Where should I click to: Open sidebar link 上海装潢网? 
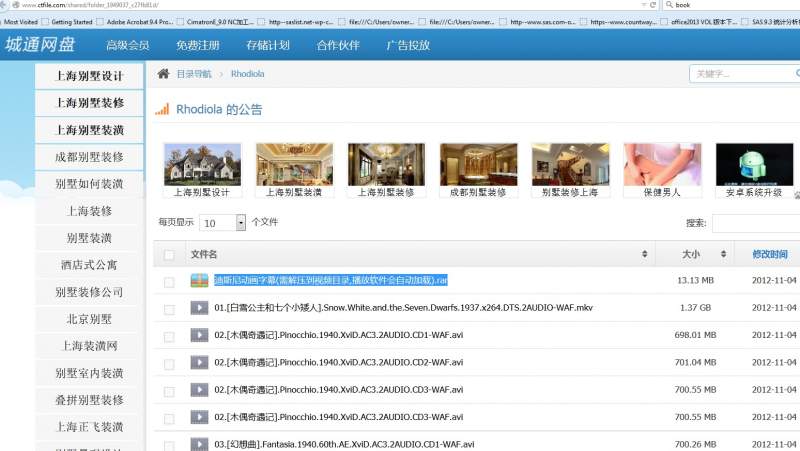(x=89, y=346)
